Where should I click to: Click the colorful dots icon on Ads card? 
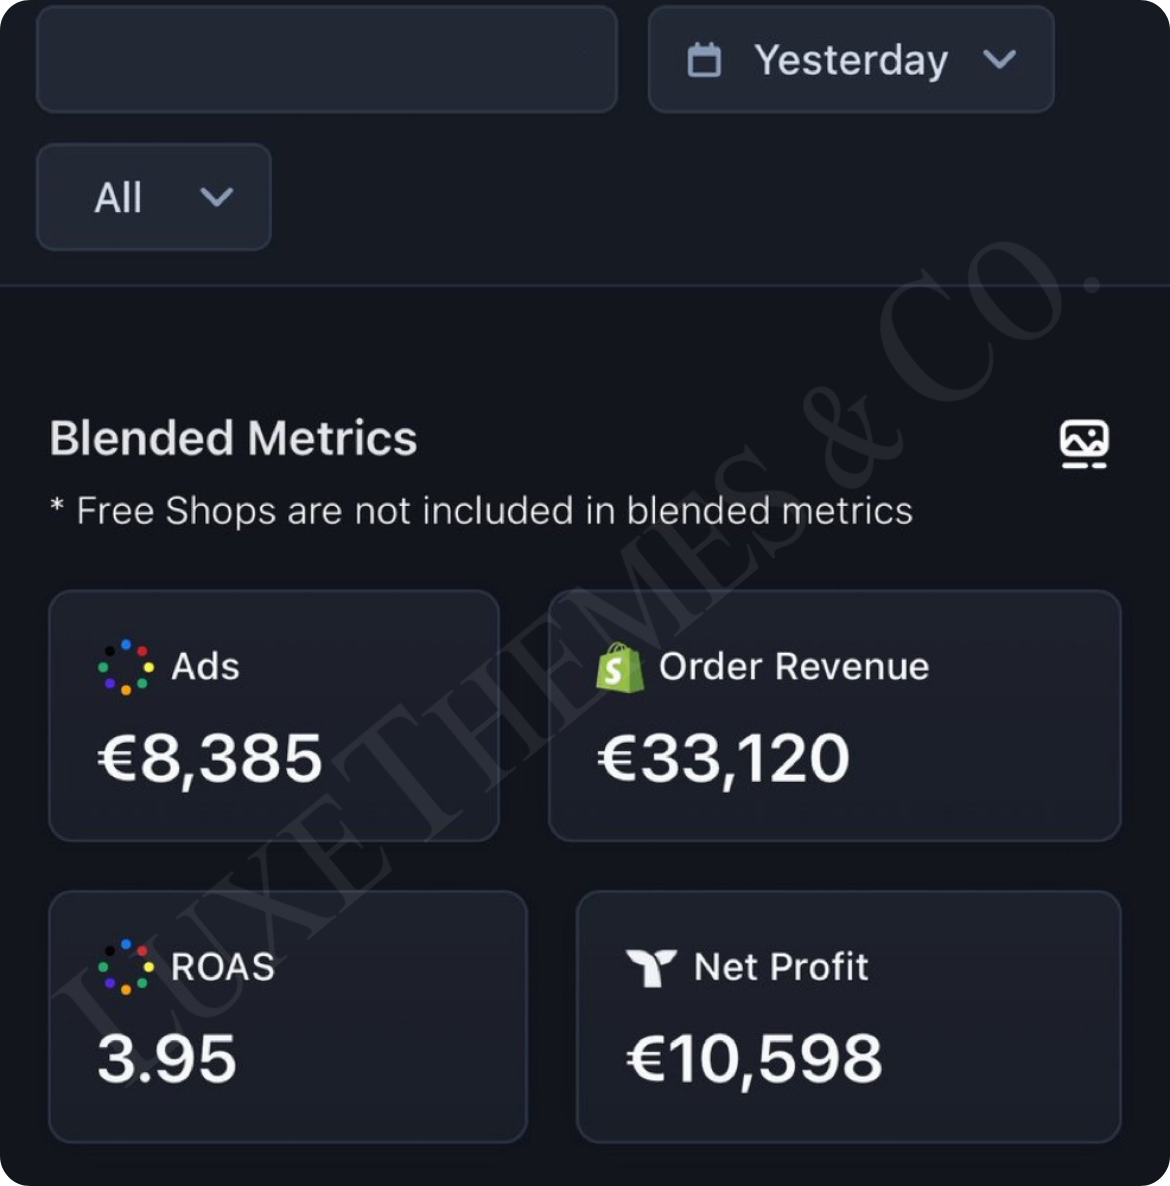pos(126,667)
